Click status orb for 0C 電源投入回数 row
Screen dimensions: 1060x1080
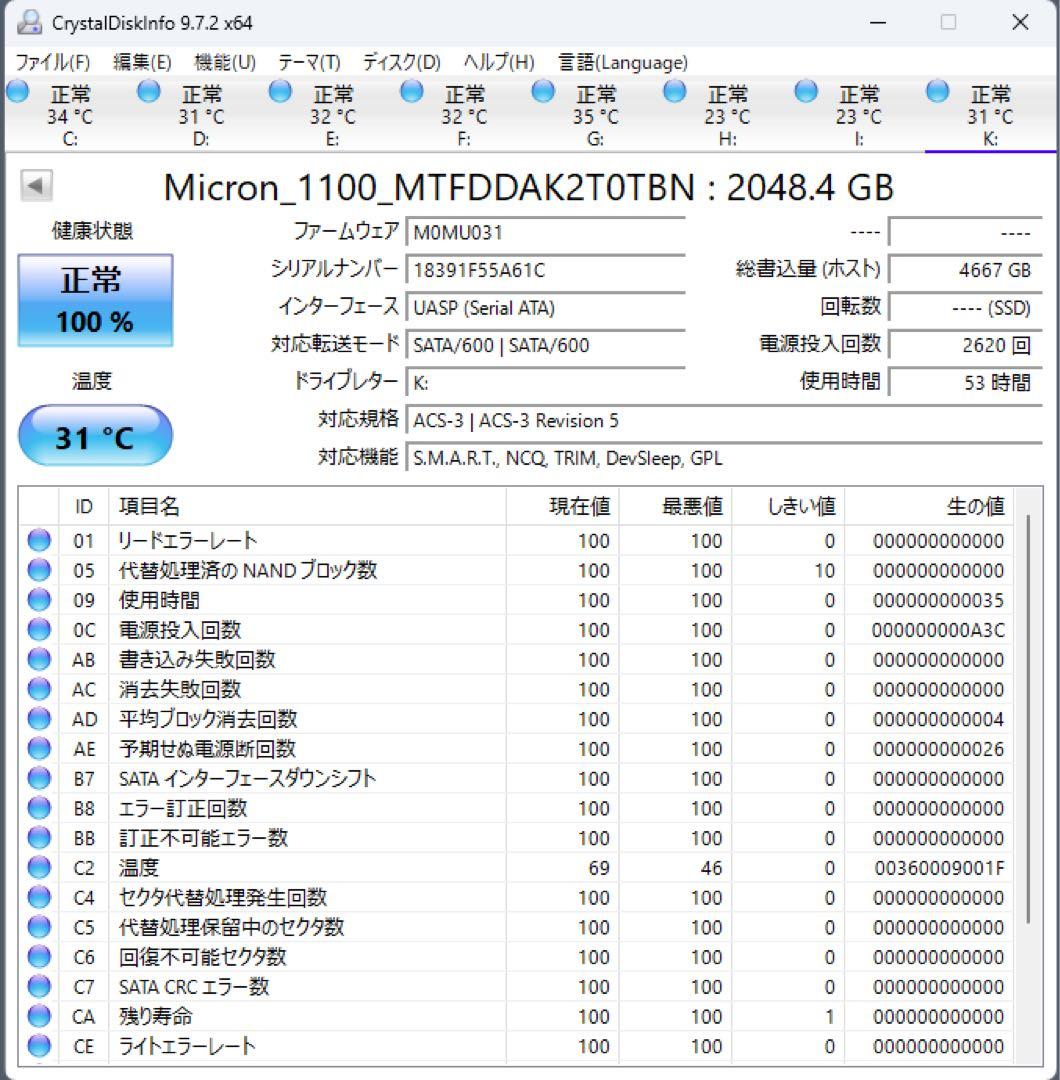pyautogui.click(x=39, y=630)
